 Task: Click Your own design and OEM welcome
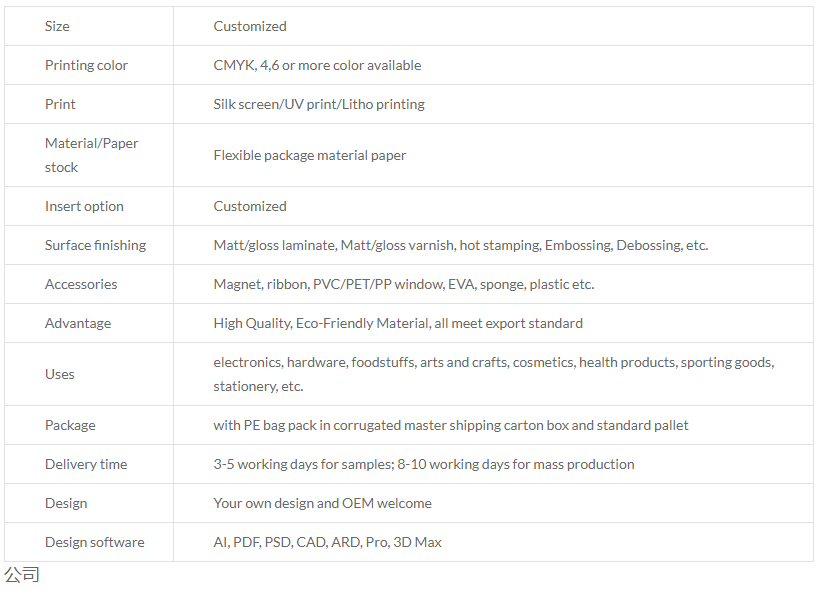coord(322,503)
